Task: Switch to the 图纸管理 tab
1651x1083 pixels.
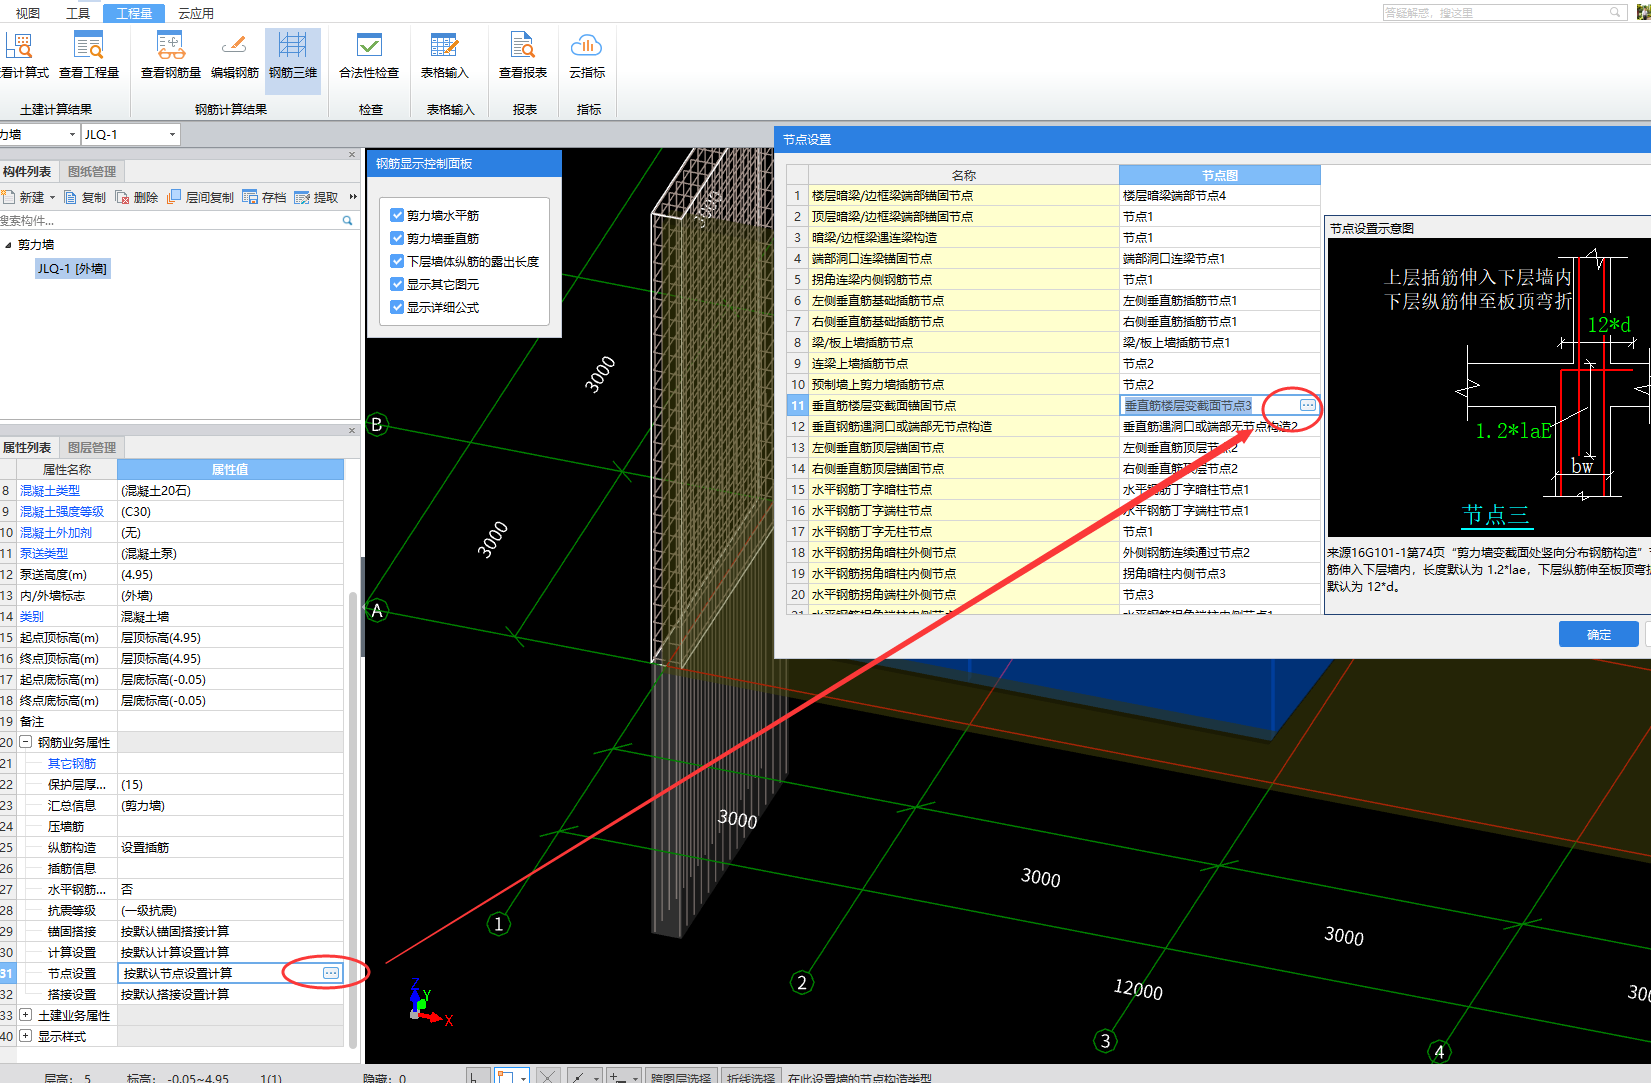Action: pyautogui.click(x=92, y=171)
